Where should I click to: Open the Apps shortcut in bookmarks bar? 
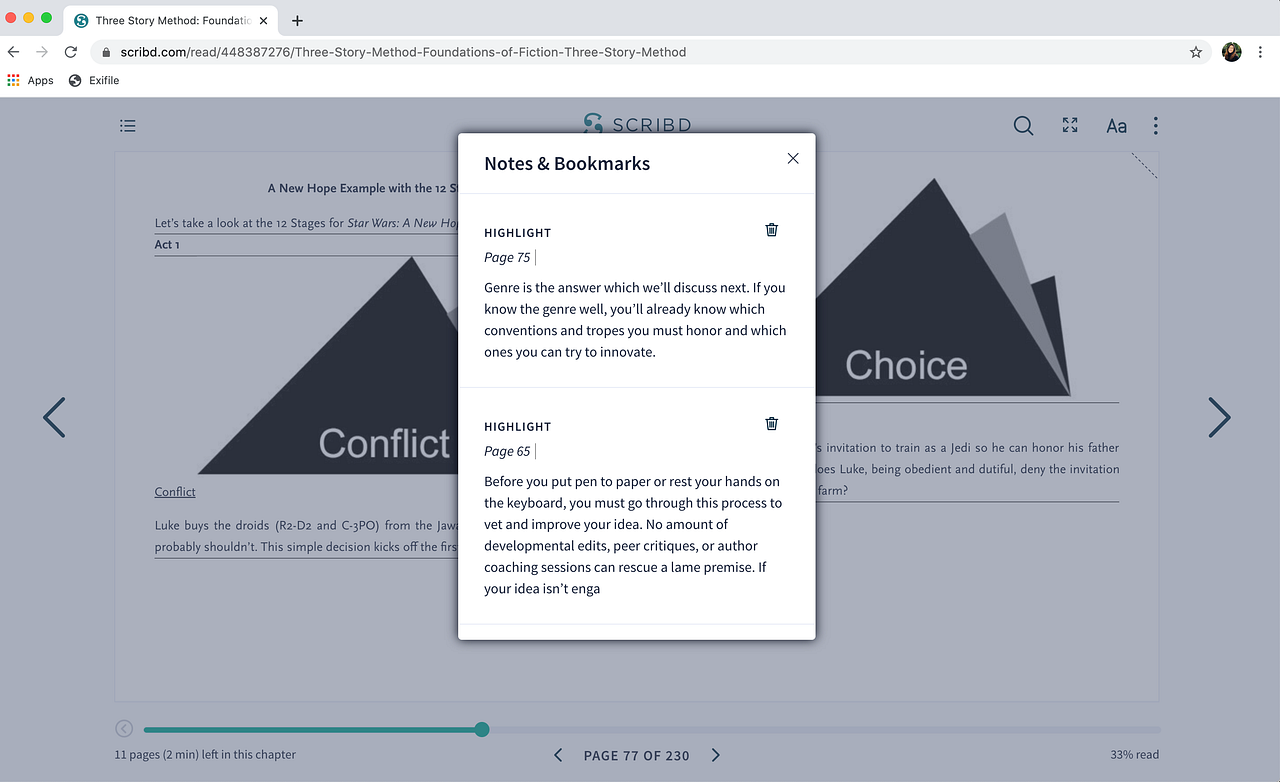30,80
